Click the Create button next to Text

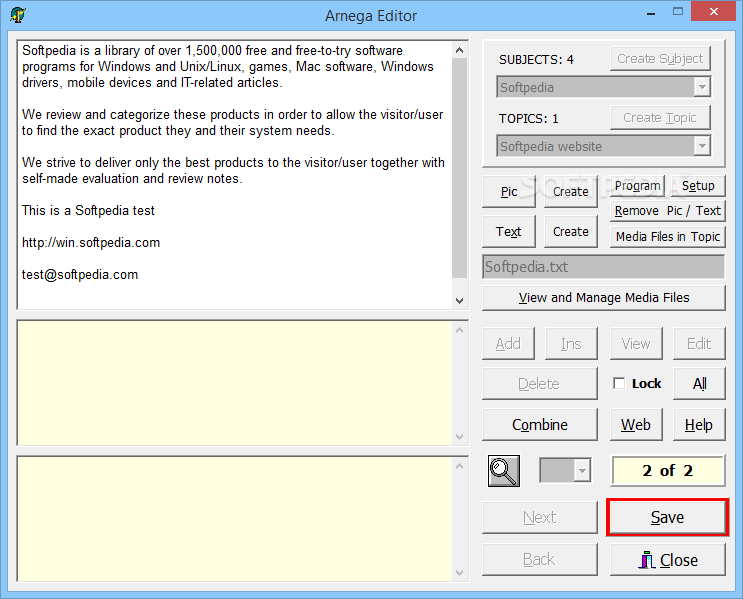point(571,232)
